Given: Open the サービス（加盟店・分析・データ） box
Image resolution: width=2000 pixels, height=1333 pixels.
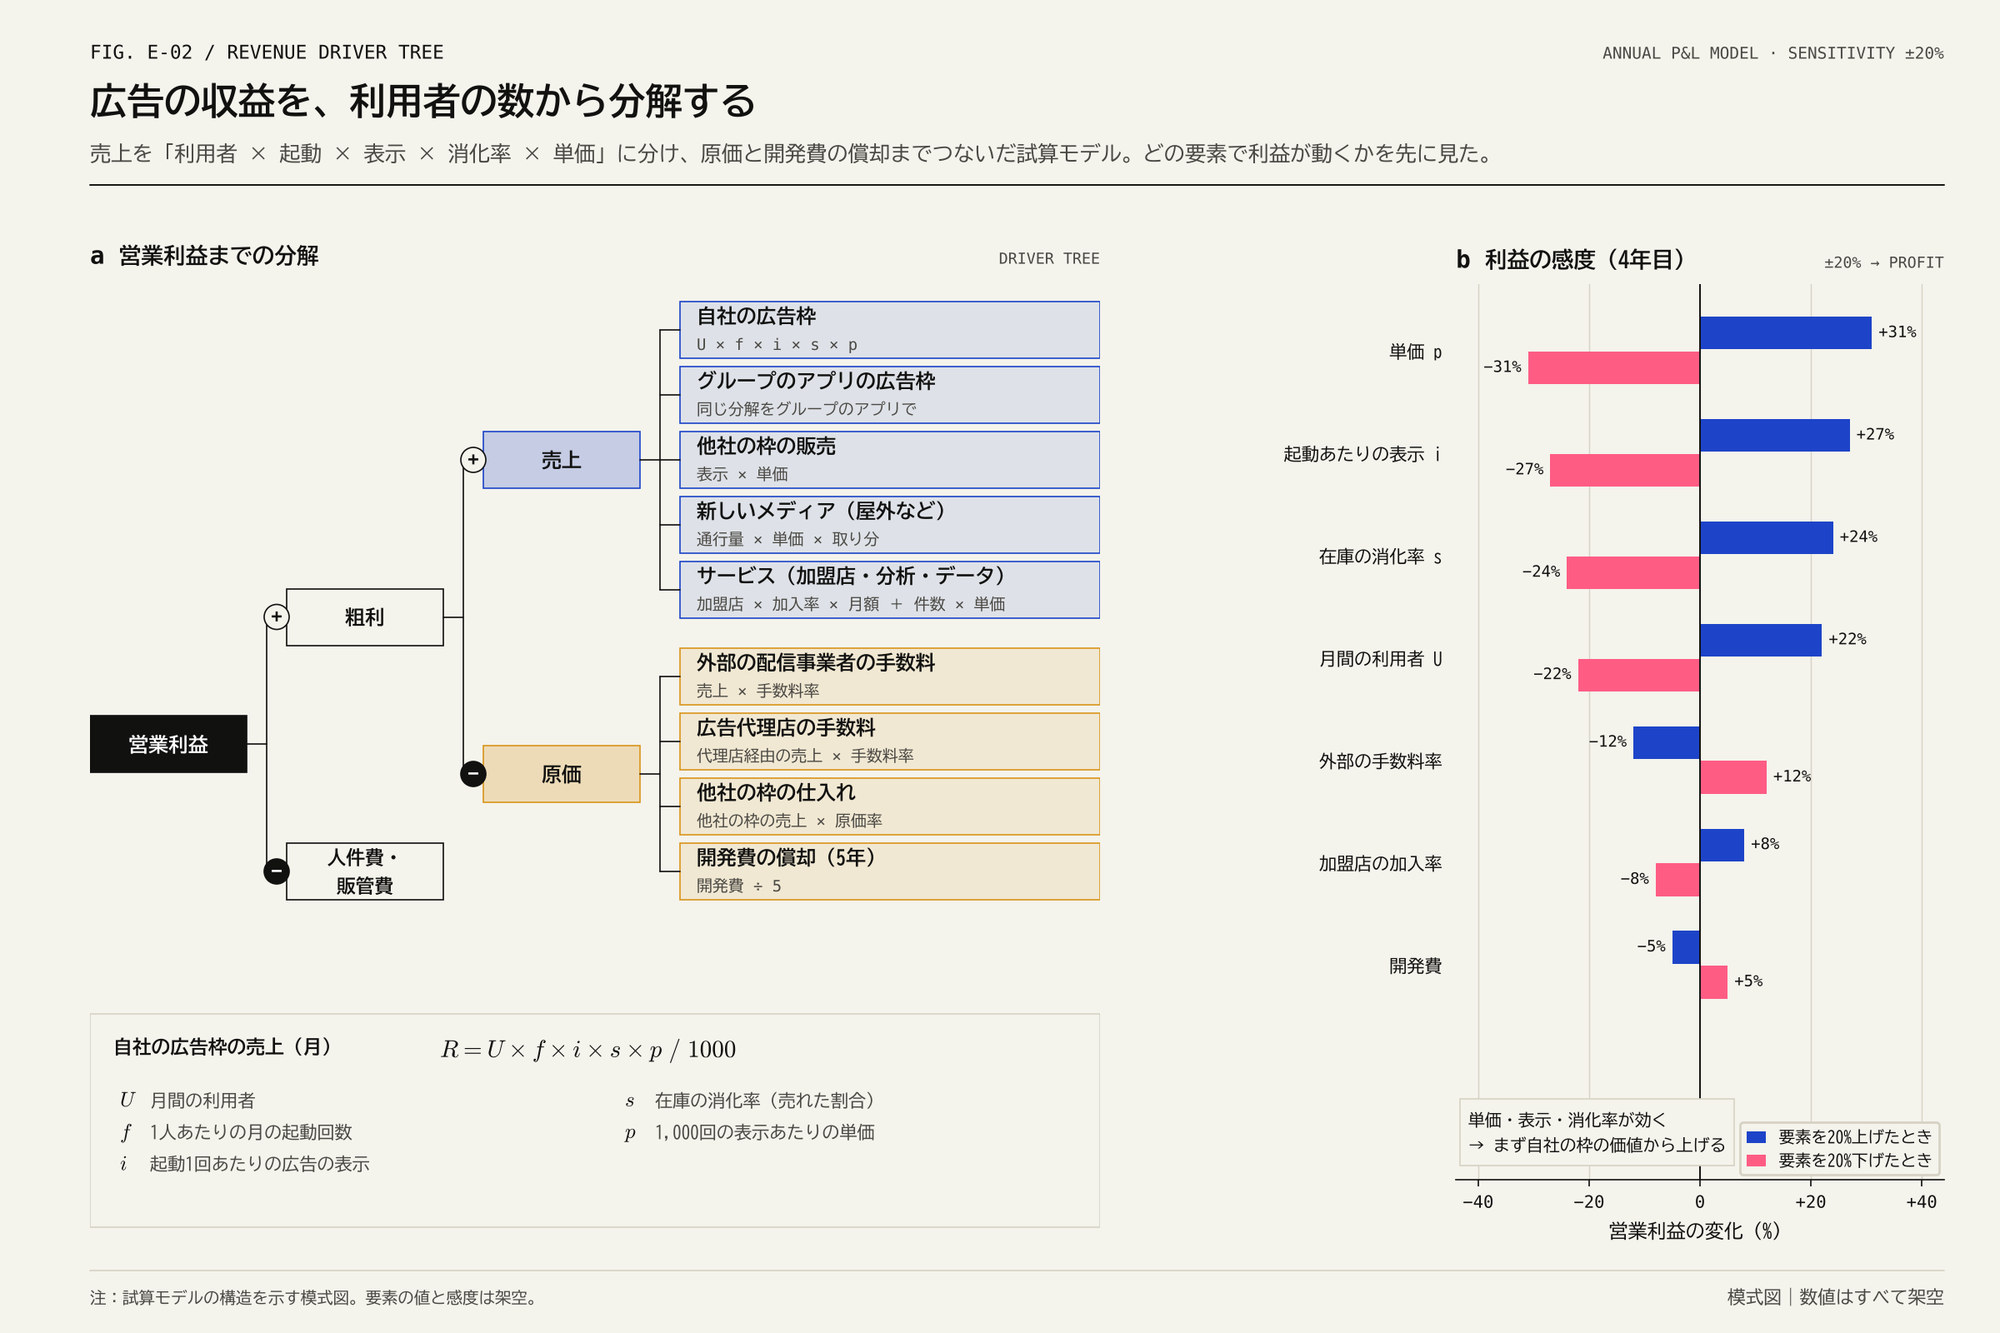Looking at the screenshot, I should 889,590.
